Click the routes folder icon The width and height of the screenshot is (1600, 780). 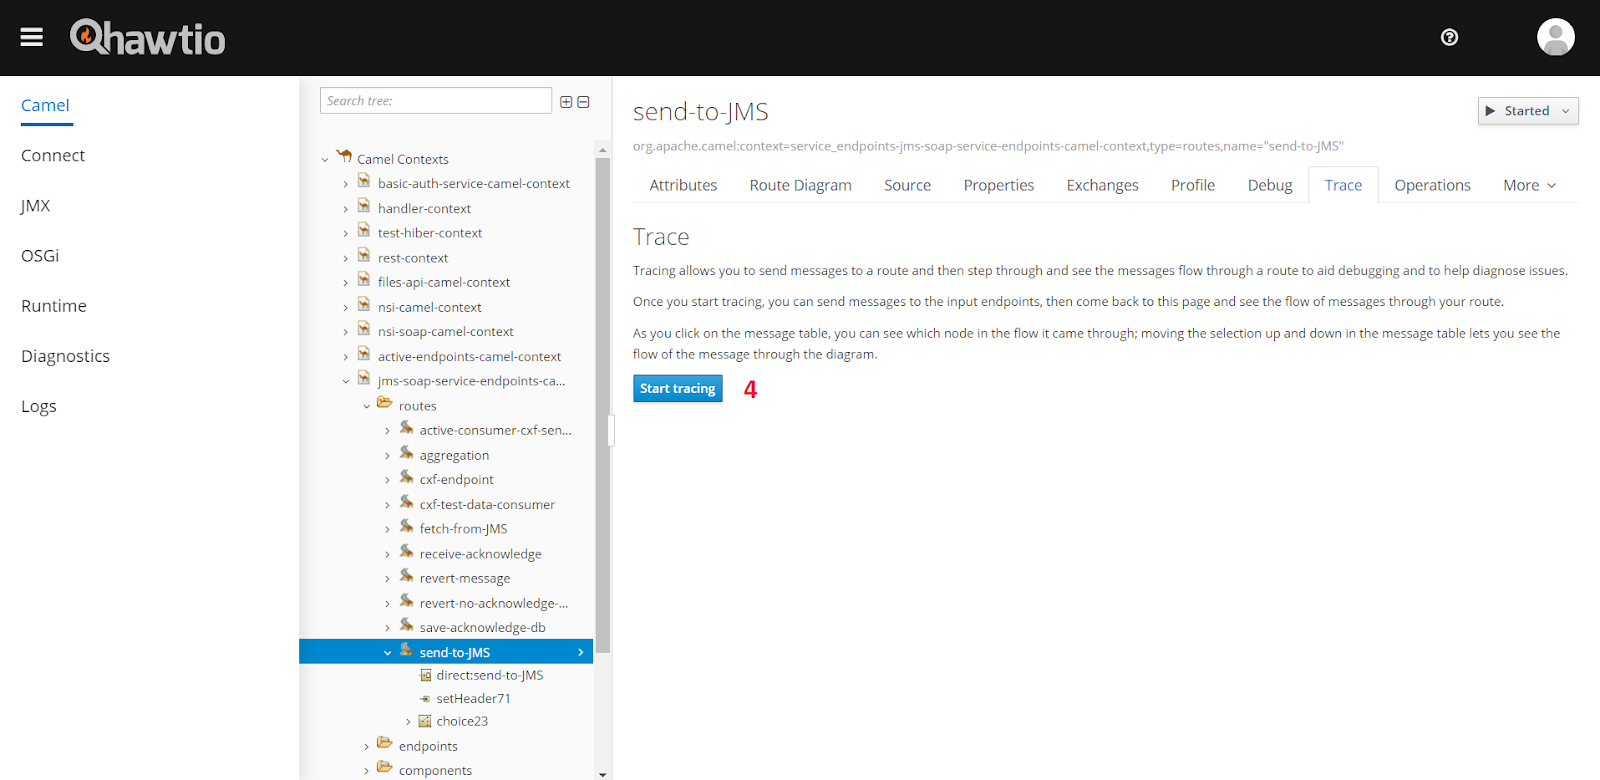(x=384, y=403)
